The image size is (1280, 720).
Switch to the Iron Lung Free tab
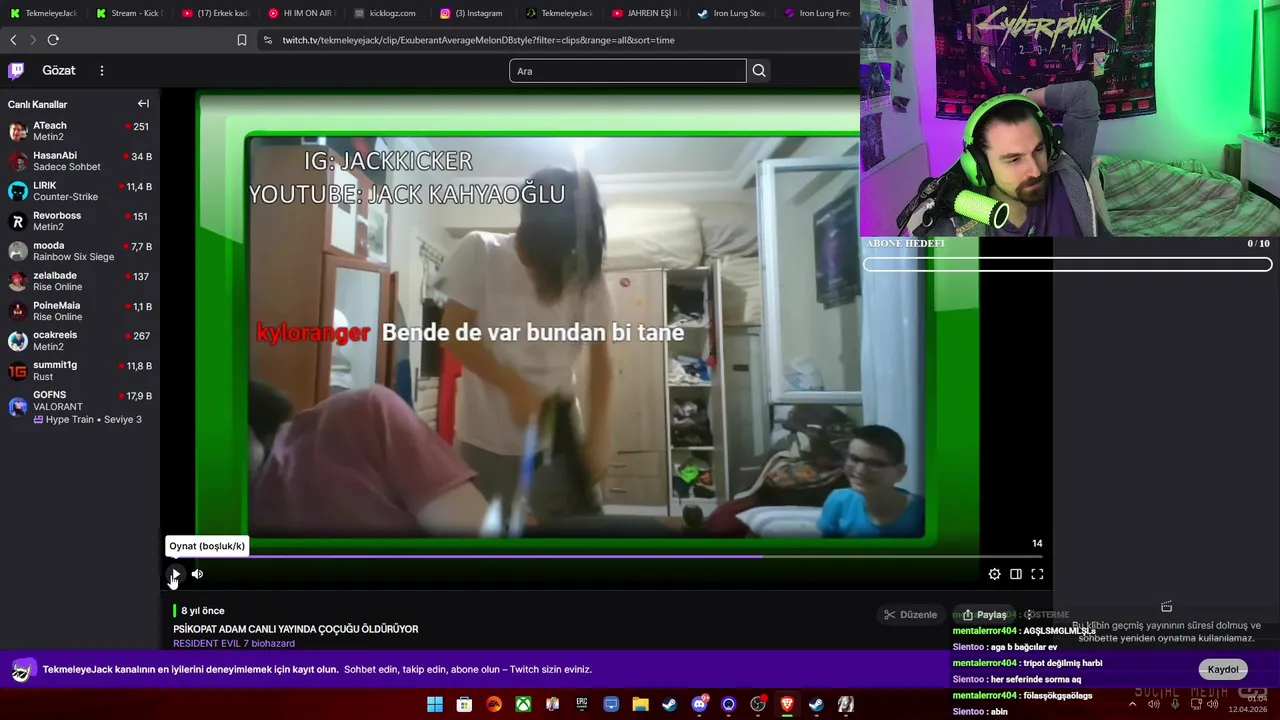point(816,13)
